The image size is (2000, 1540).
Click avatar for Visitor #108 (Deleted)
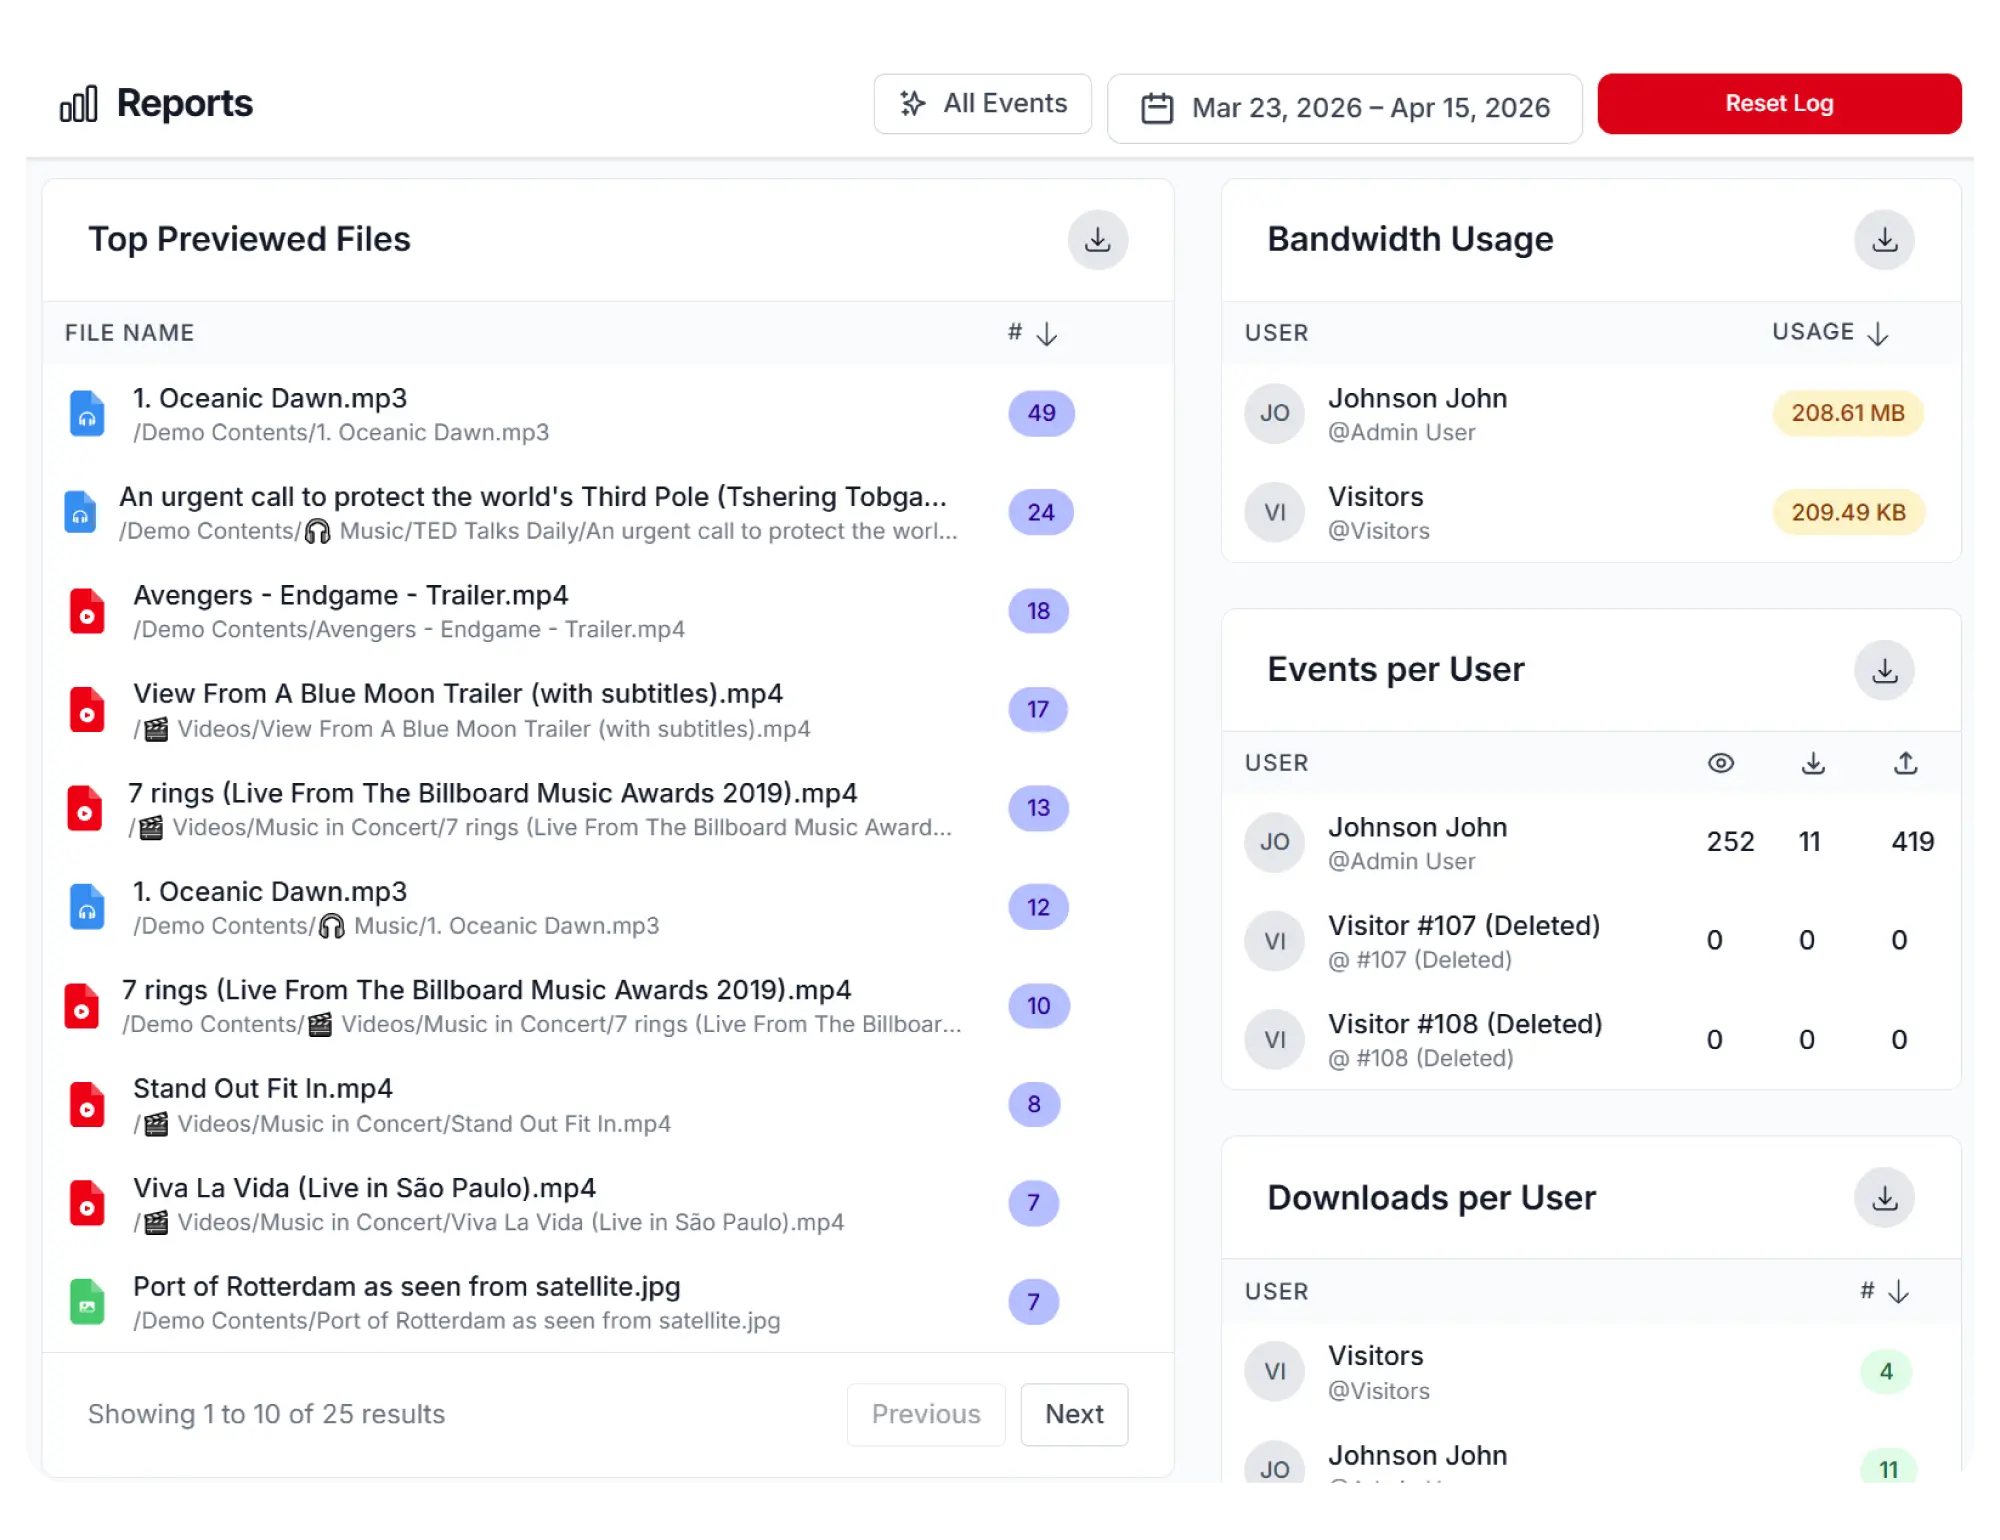pyautogui.click(x=1274, y=1040)
